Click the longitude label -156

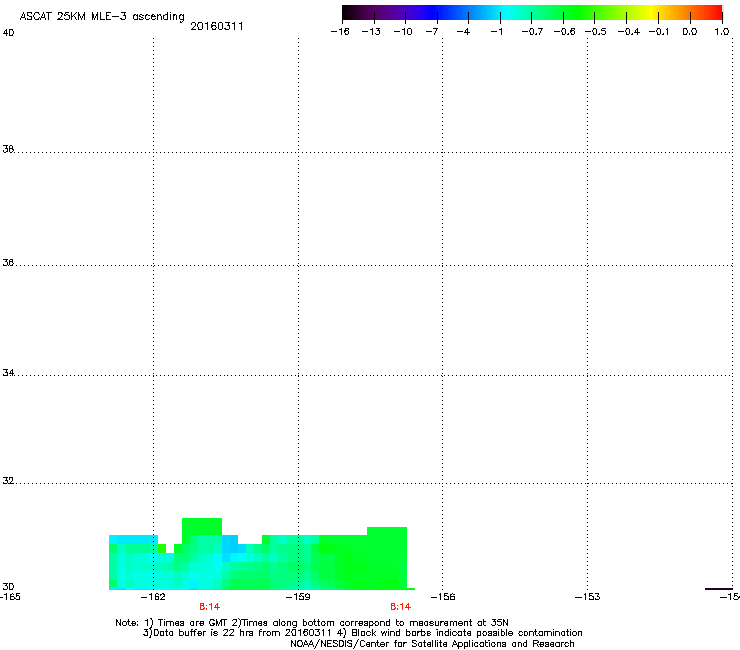pos(443,597)
